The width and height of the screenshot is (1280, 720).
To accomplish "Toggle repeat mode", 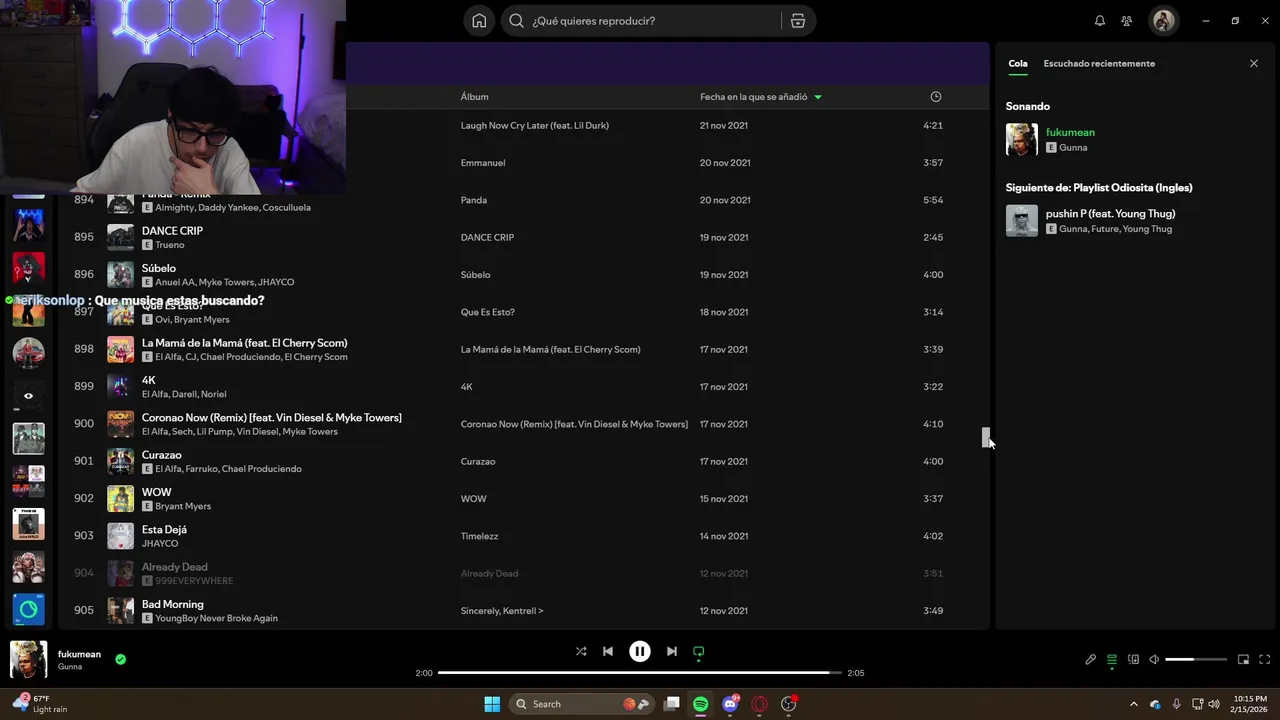I will point(699,651).
